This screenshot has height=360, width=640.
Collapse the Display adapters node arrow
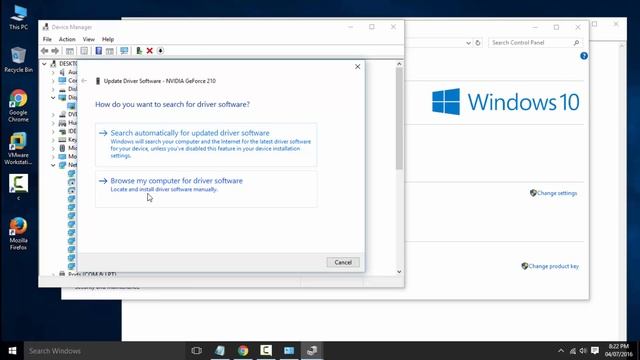point(53,98)
